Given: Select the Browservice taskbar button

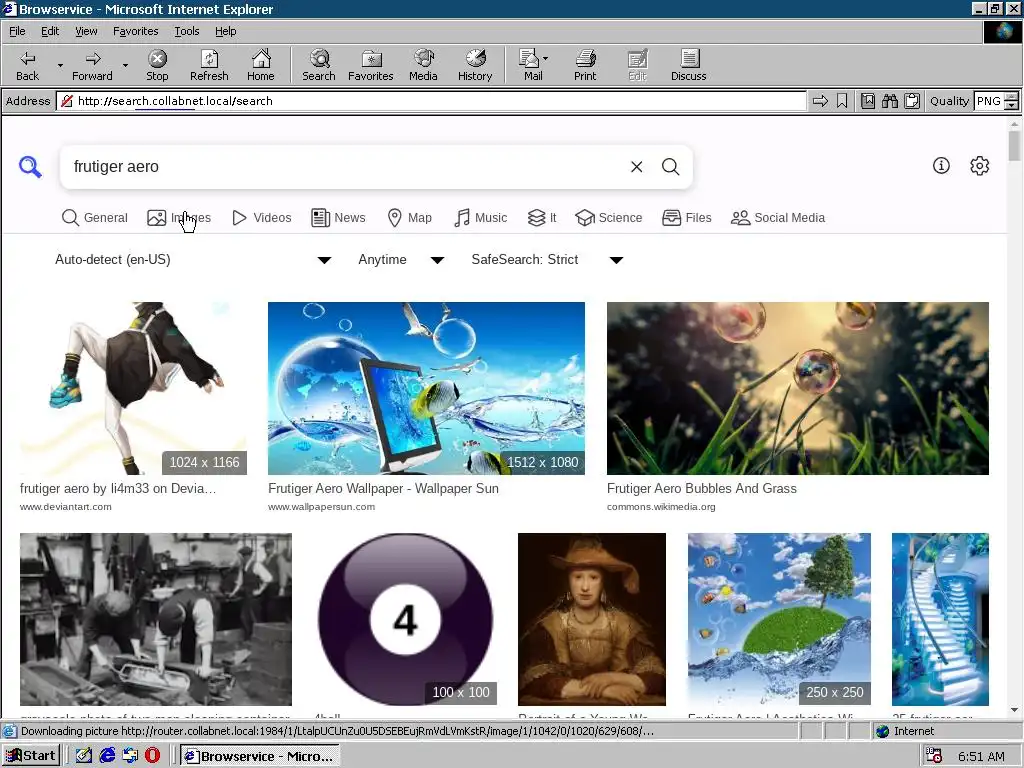Looking at the screenshot, I should pyautogui.click(x=259, y=756).
